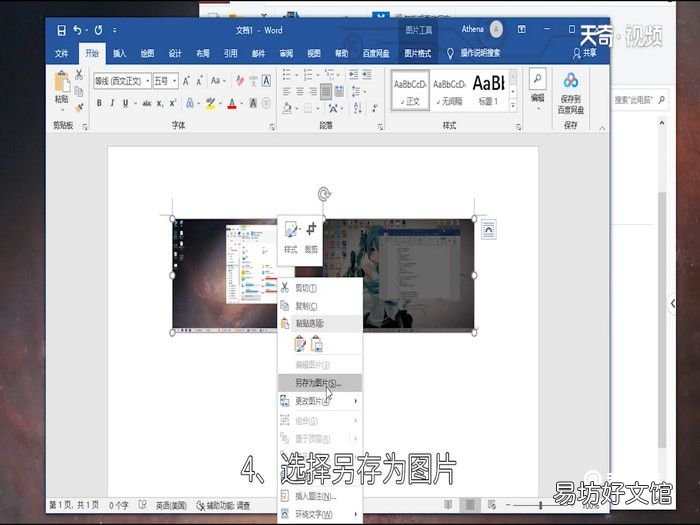Viewport: 700px width, 525px height.
Task: Decrease font size with the shrink font icon
Action: pos(199,81)
